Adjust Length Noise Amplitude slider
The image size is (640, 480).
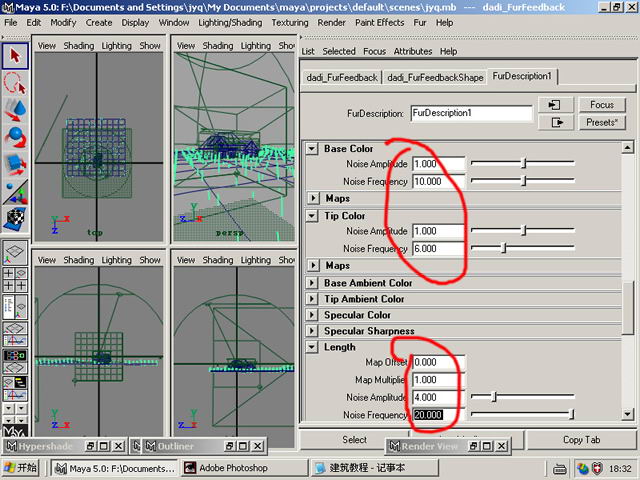tap(493, 396)
